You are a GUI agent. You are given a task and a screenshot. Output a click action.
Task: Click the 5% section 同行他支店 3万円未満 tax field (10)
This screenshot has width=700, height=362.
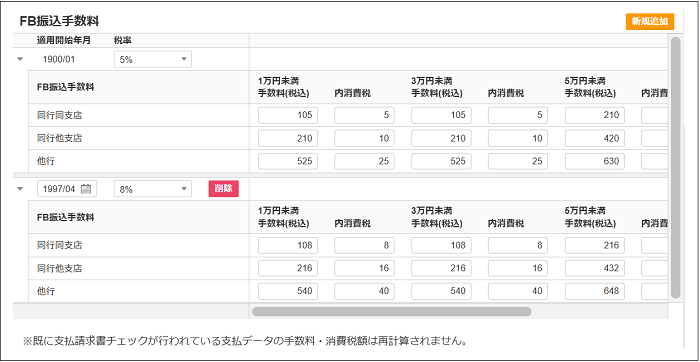pyautogui.click(x=518, y=138)
